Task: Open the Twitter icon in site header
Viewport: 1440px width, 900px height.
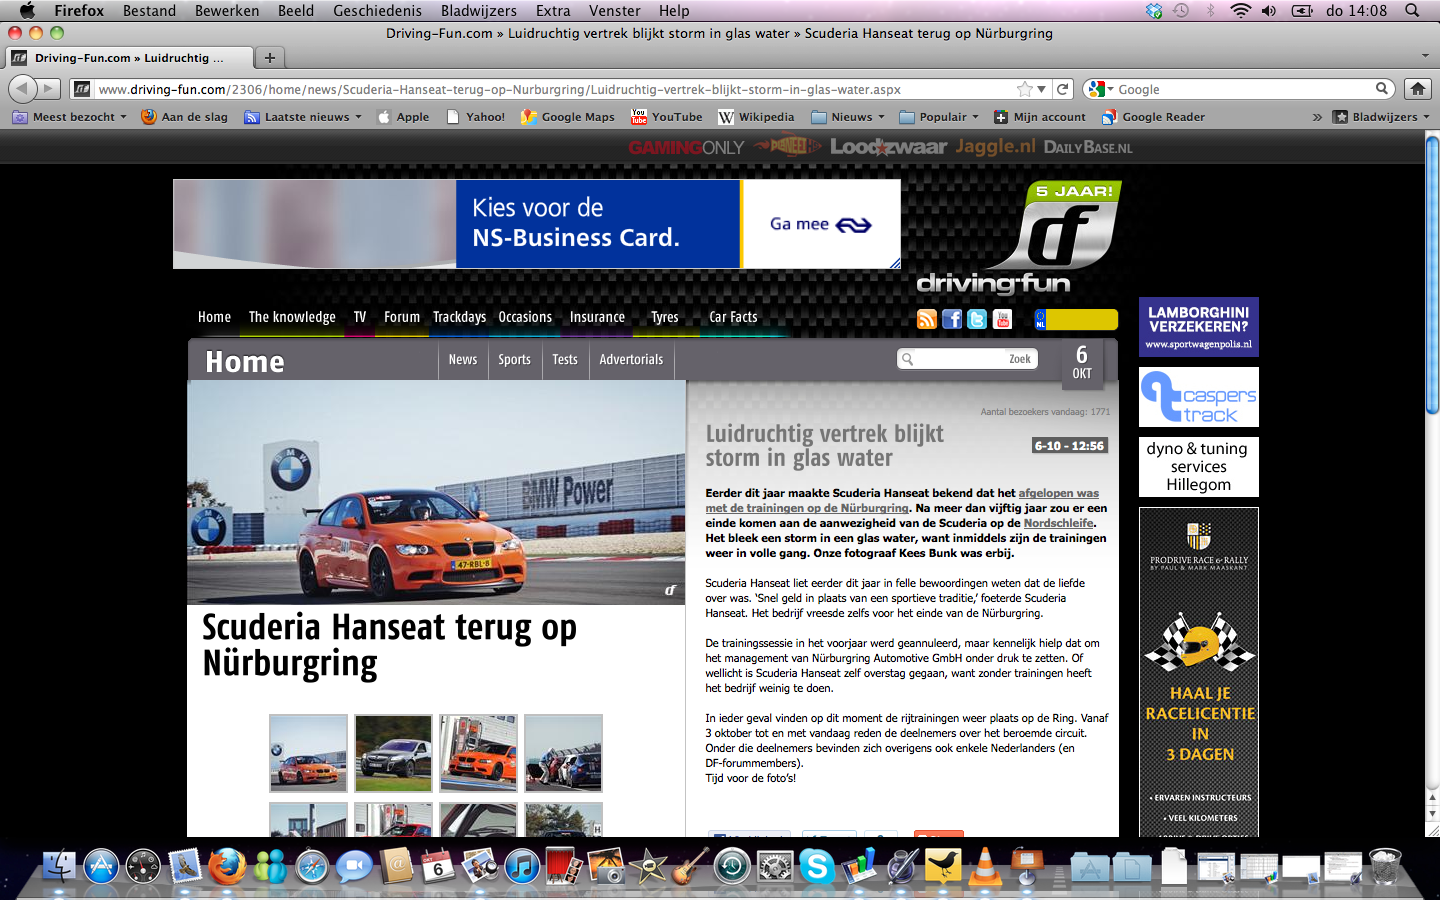Action: coord(977,319)
